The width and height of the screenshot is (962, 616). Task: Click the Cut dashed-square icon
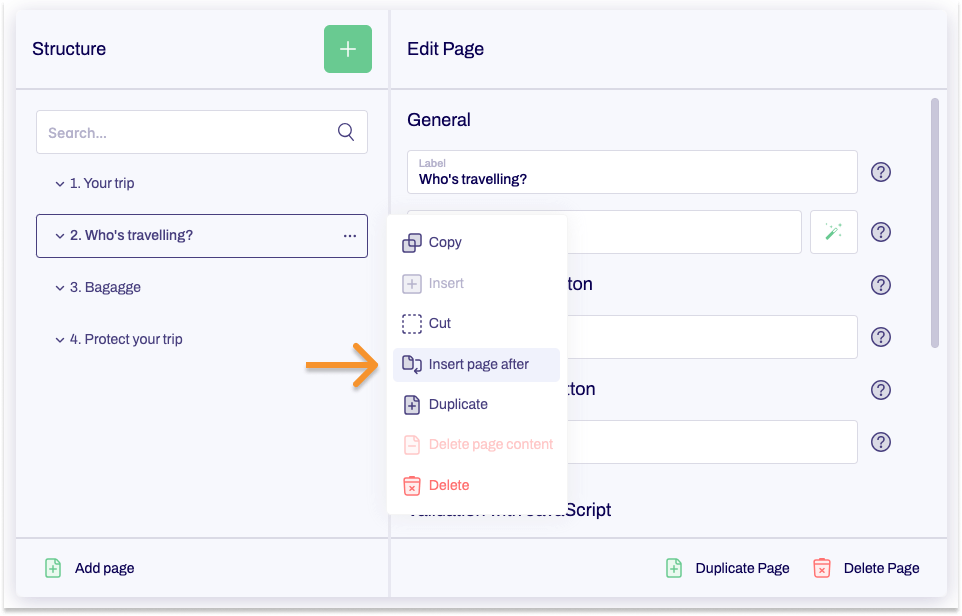(412, 324)
